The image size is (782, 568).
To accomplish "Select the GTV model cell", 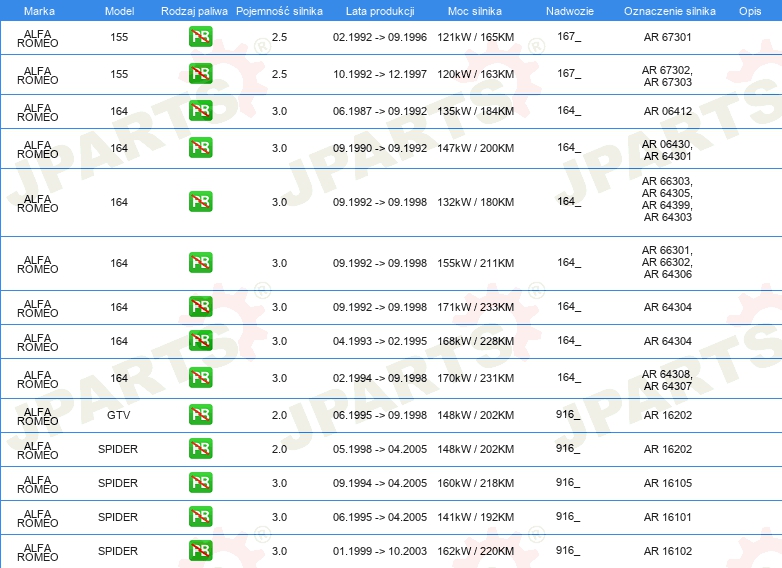I will coord(119,415).
